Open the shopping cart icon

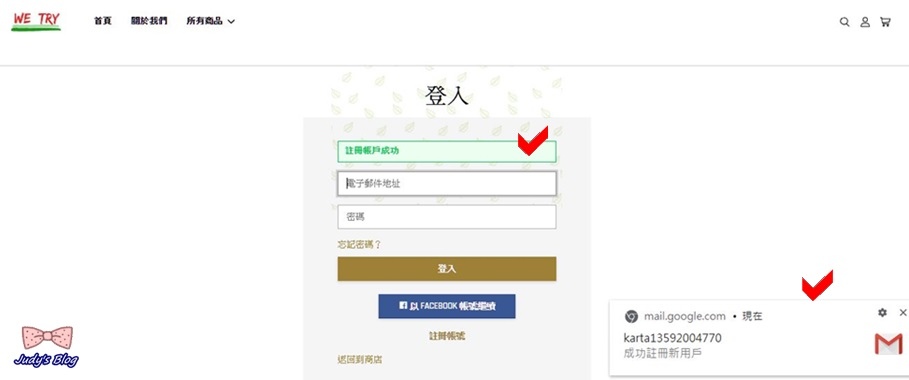(885, 22)
